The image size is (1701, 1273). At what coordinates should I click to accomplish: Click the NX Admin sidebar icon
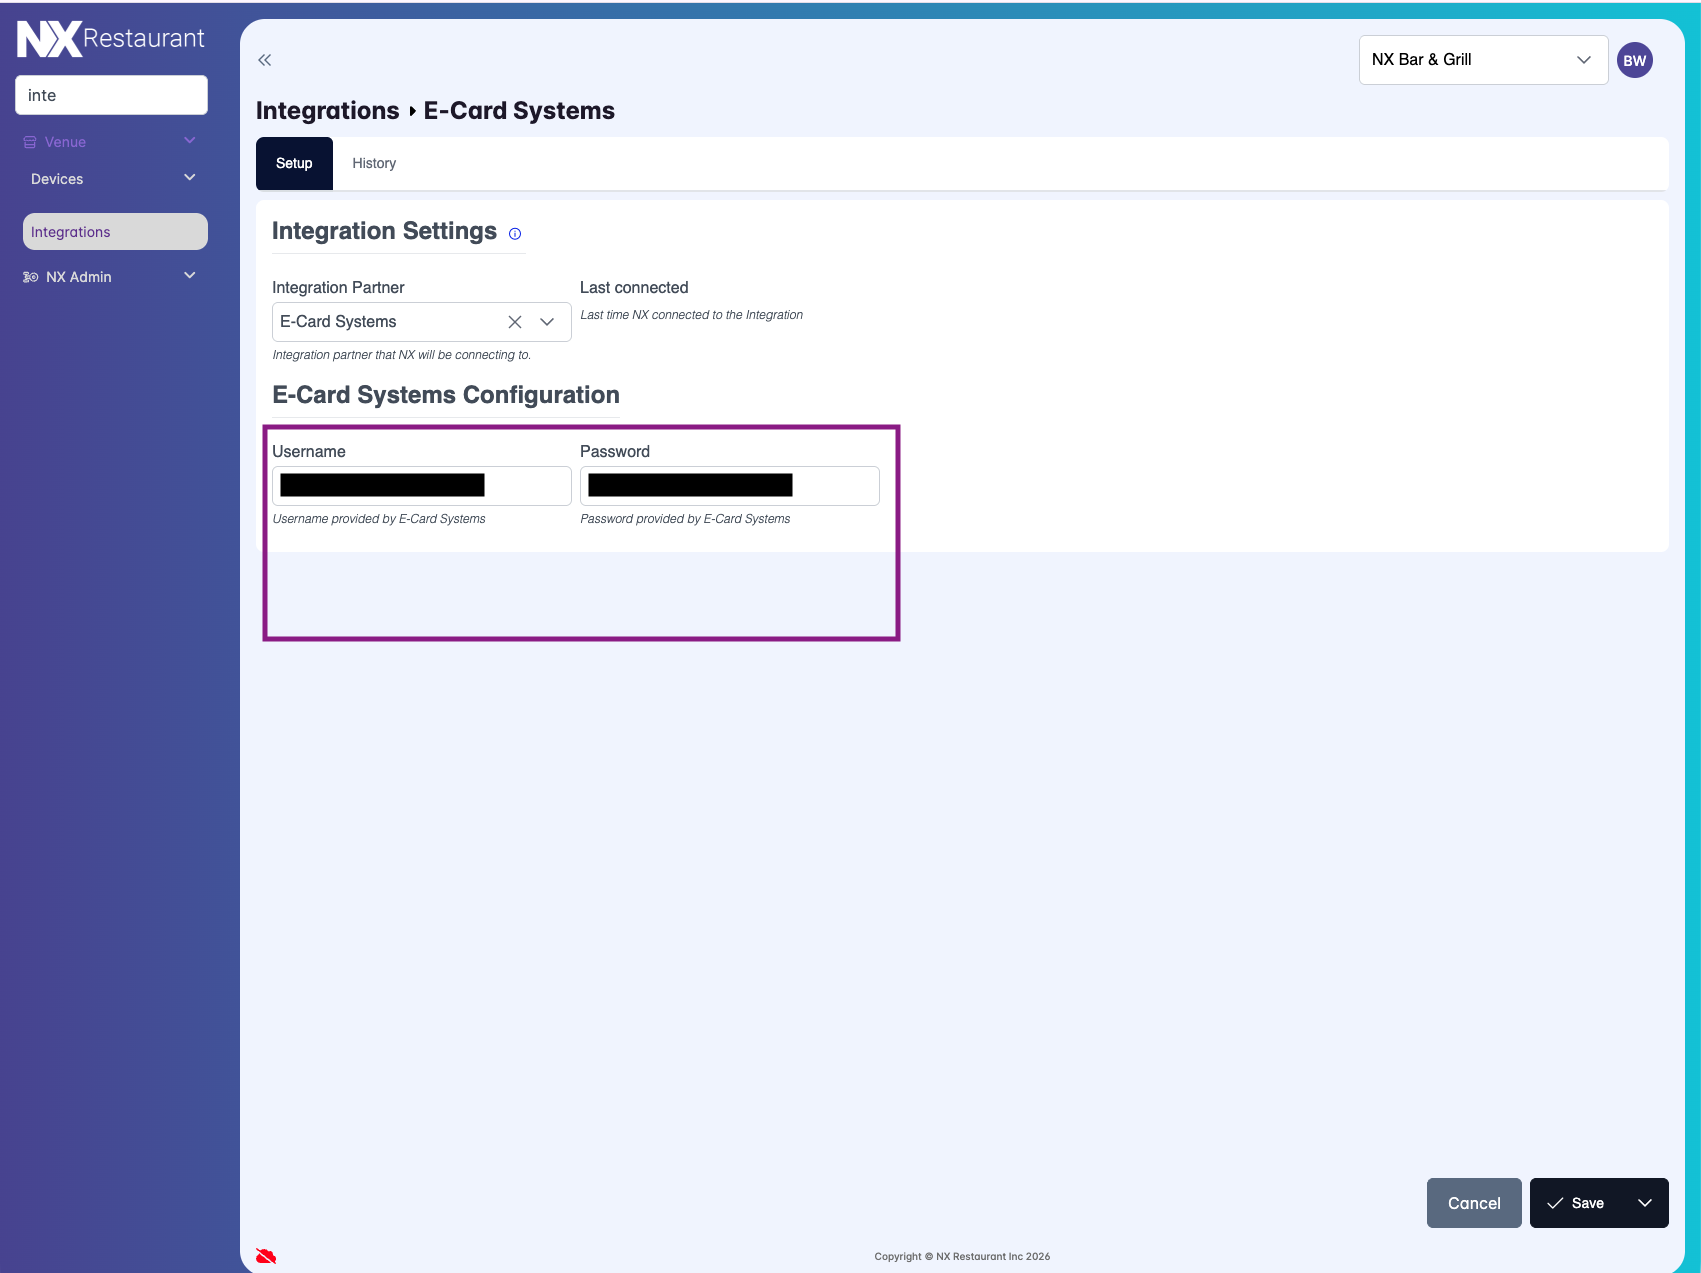coord(31,277)
